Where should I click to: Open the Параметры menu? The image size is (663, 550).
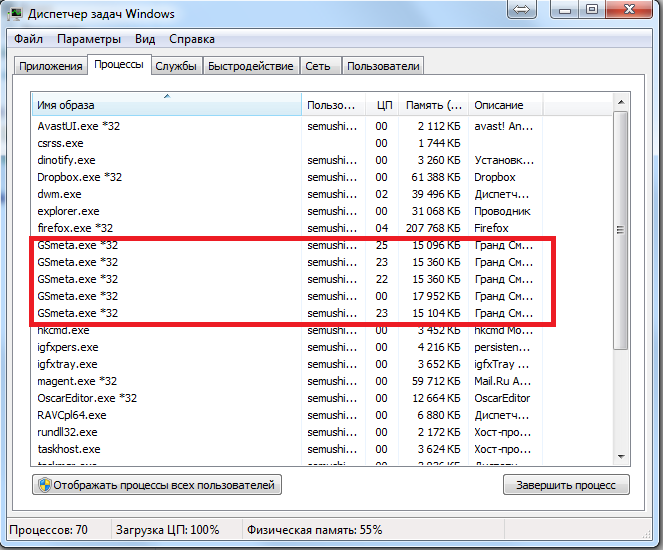89,39
